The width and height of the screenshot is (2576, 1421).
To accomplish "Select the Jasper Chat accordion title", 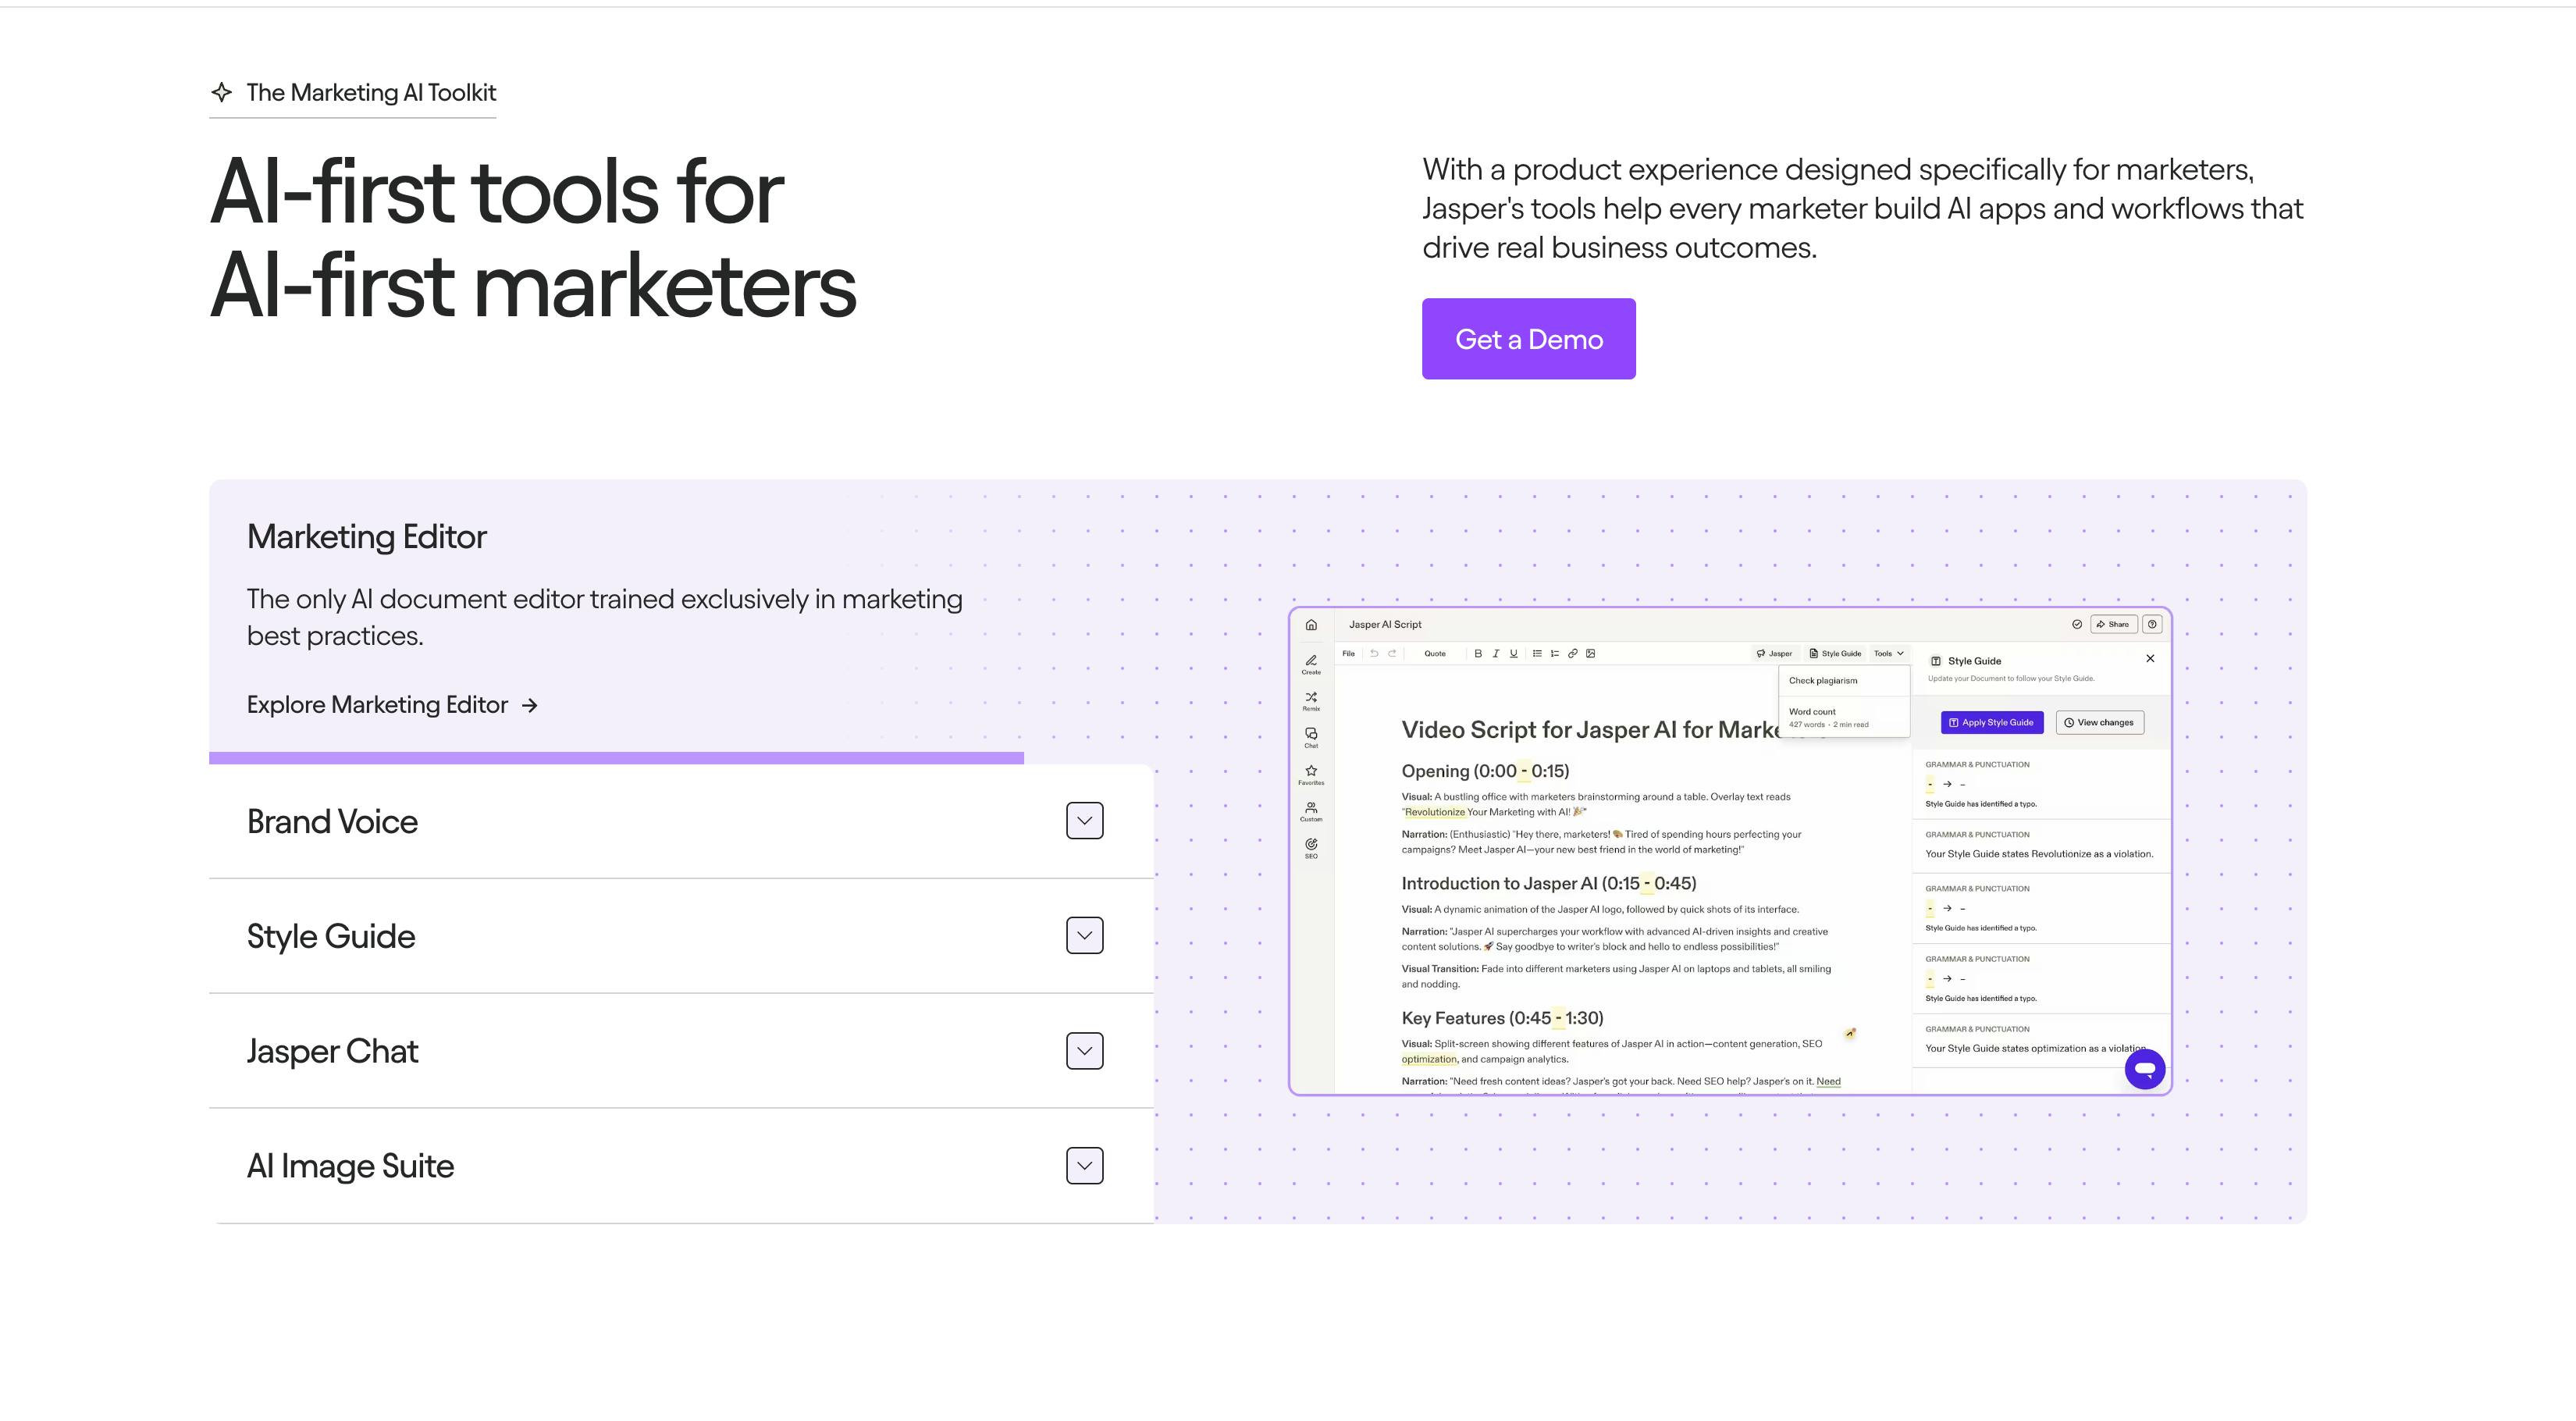I will [332, 1051].
